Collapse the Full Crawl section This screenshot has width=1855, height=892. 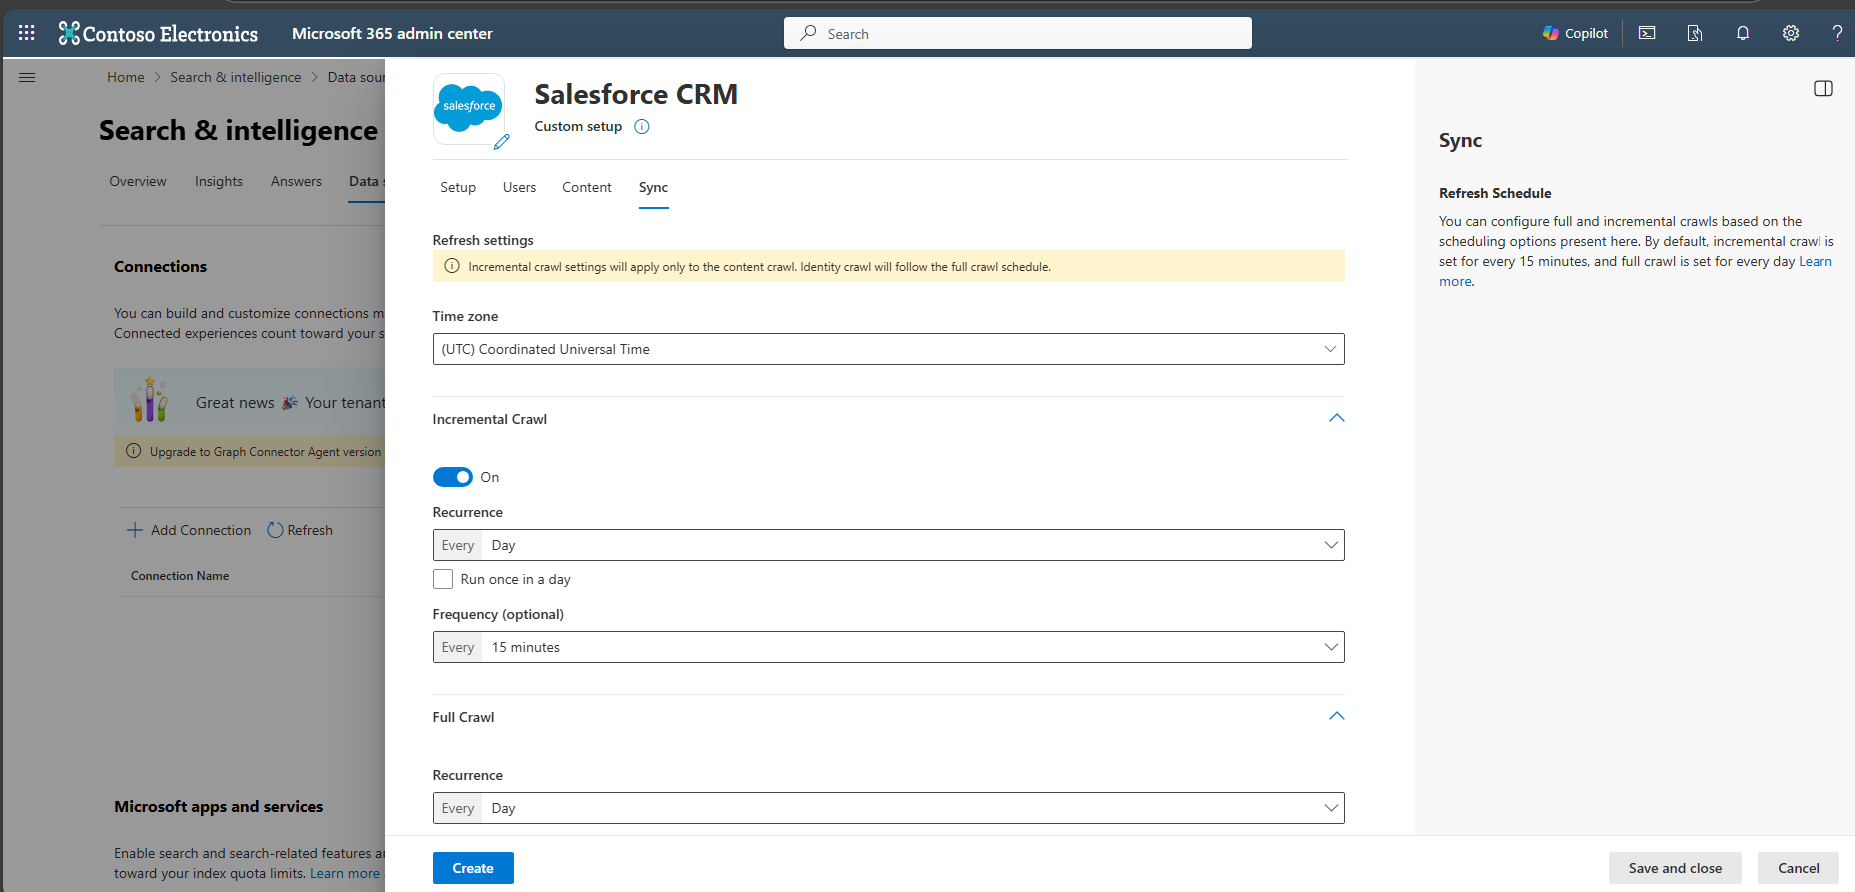pyautogui.click(x=1336, y=716)
